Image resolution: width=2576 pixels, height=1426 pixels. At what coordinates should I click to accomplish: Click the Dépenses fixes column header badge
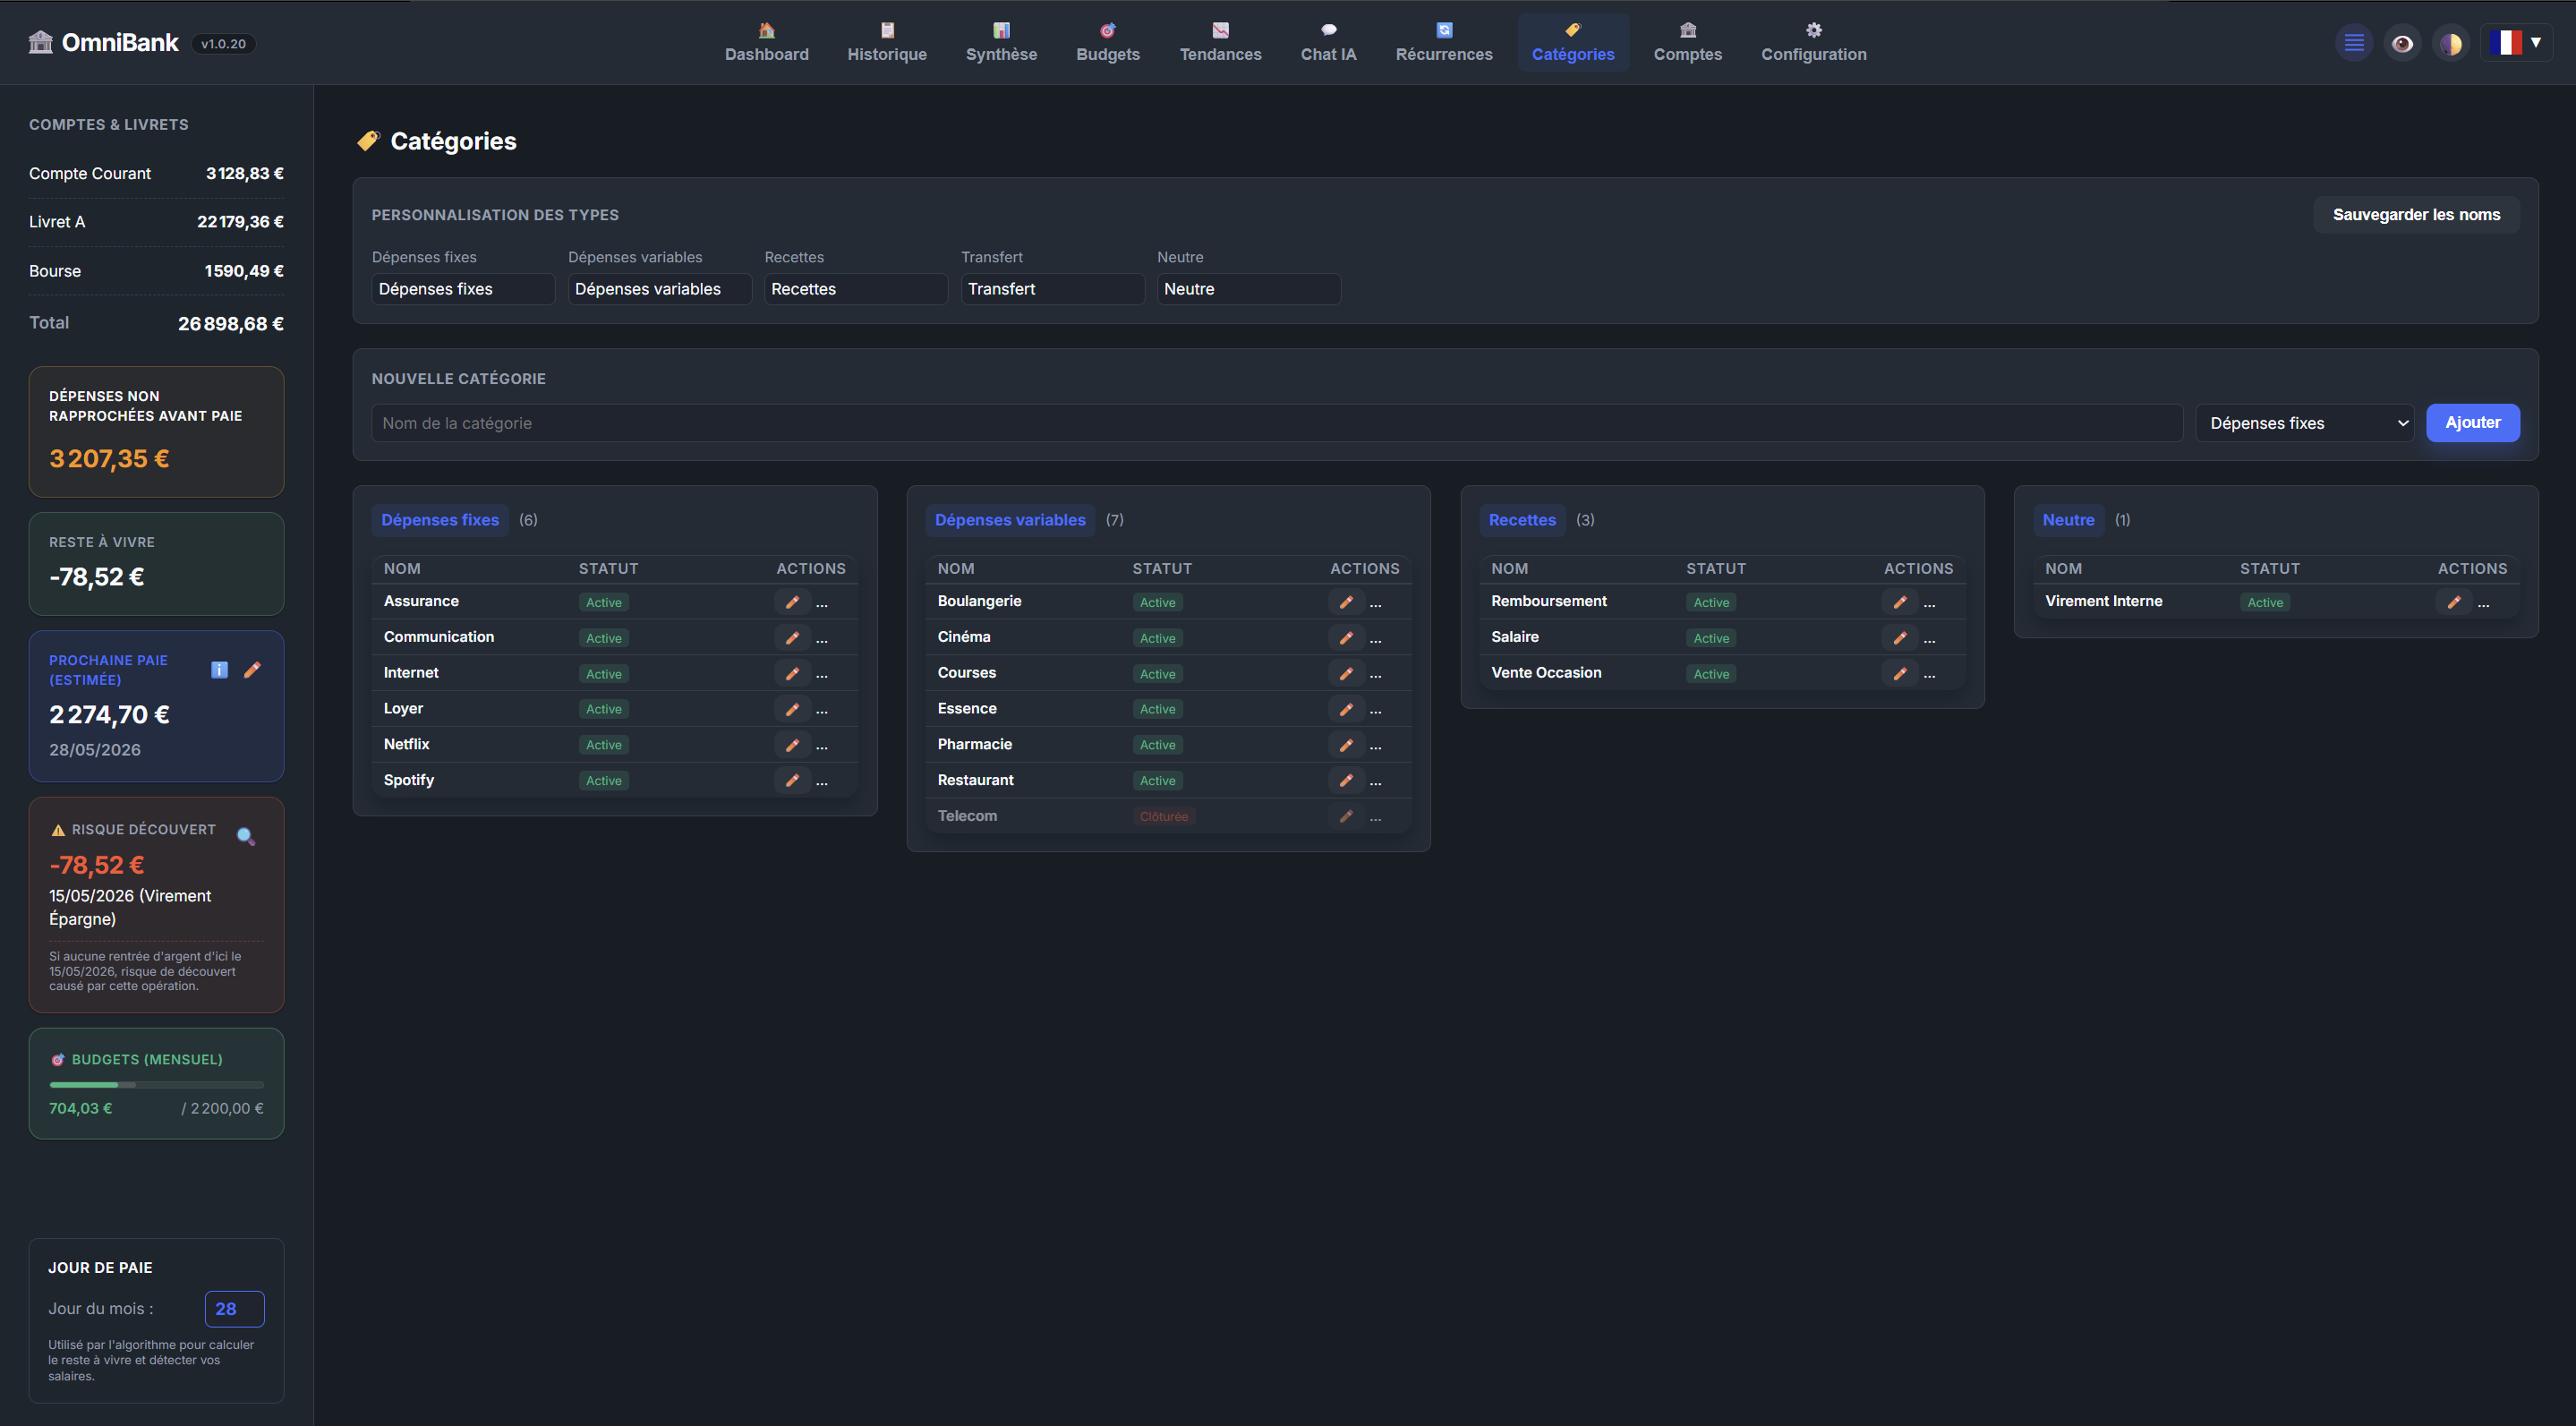tap(440, 520)
